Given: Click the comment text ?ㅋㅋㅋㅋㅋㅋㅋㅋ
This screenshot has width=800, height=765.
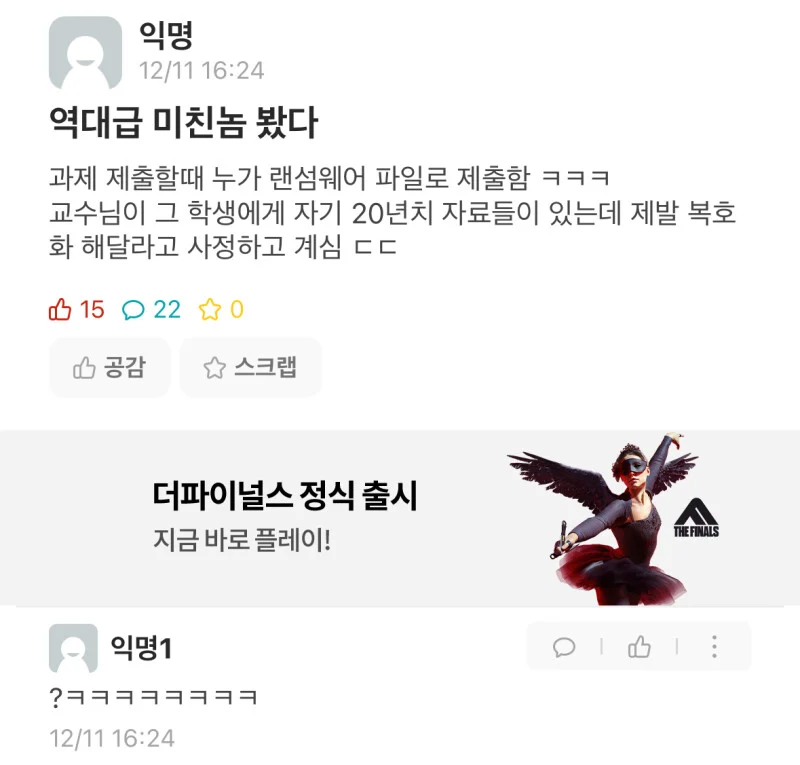Looking at the screenshot, I should [x=154, y=697].
